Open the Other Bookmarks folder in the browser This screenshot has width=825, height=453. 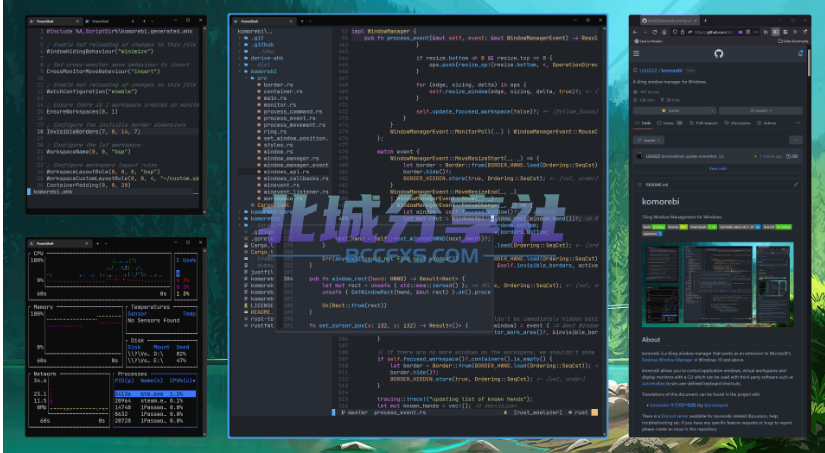792,41
